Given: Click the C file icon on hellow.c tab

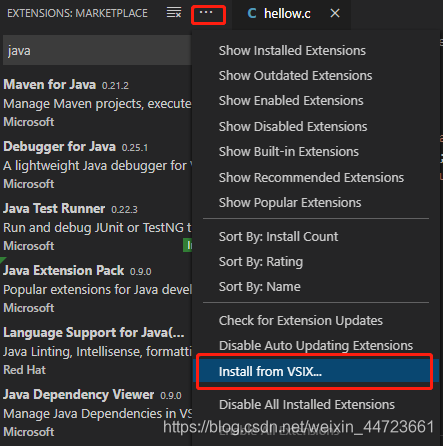Looking at the screenshot, I should click(252, 14).
